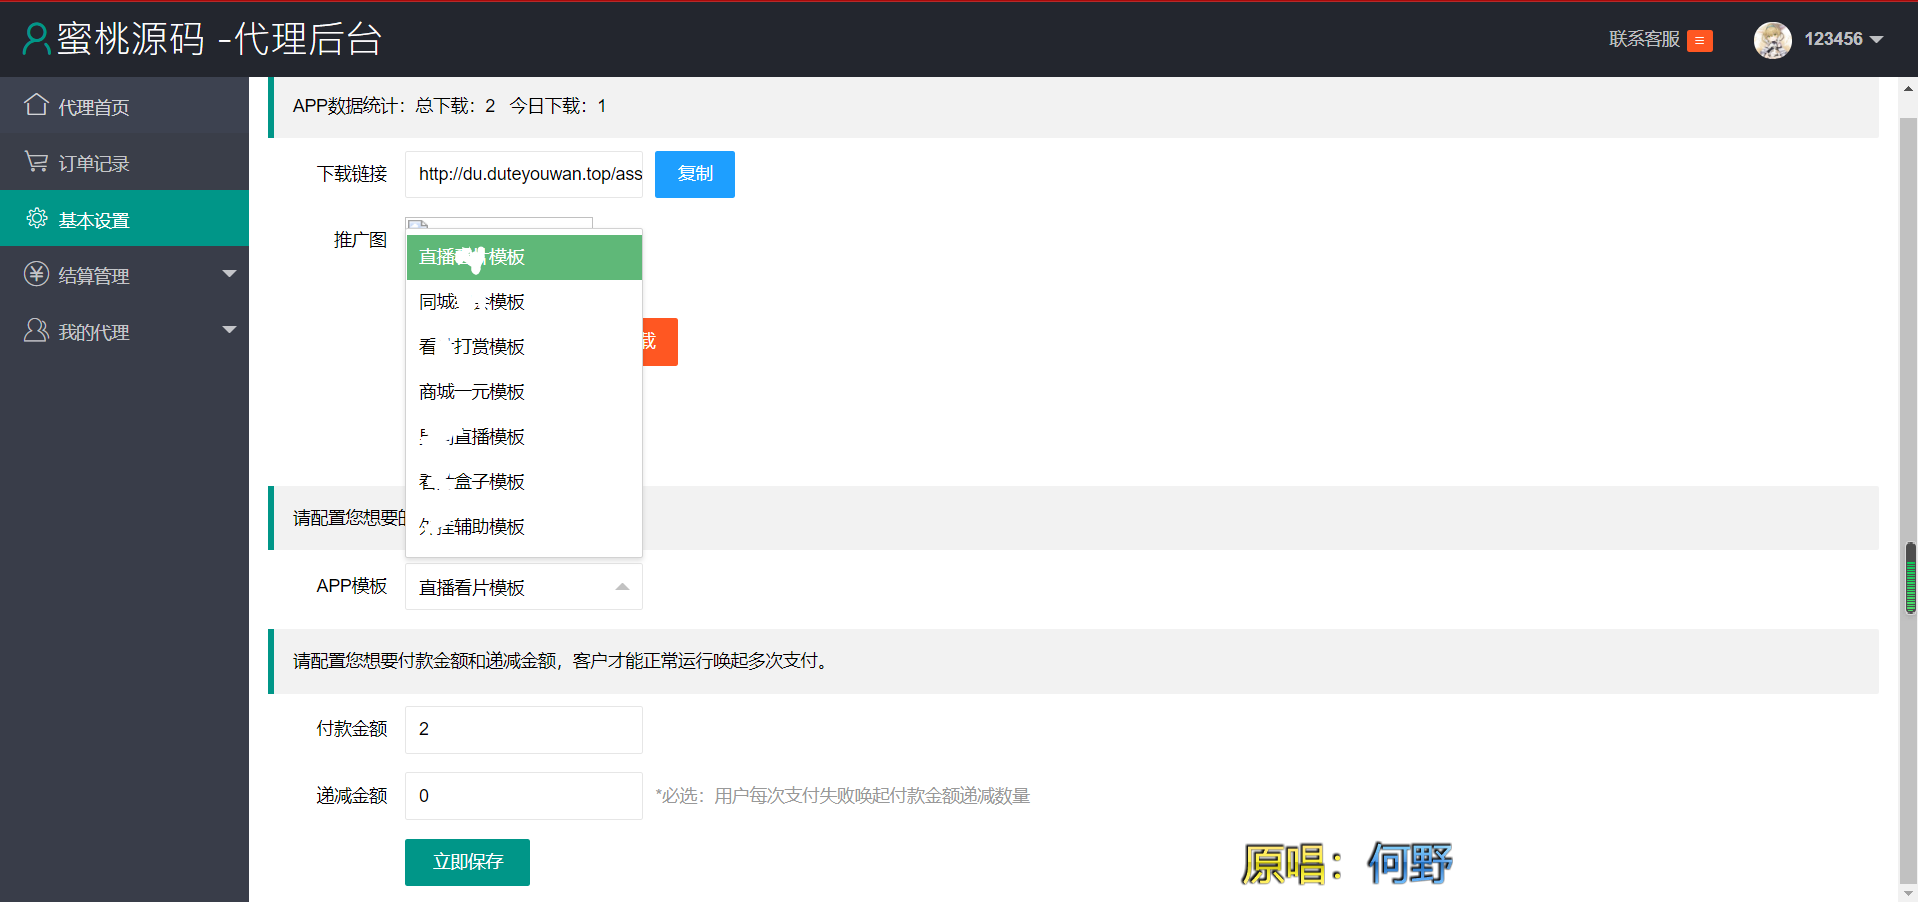The image size is (1918, 902).
Task: Click the shopping cart icon for 订单记录
Action: point(36,162)
